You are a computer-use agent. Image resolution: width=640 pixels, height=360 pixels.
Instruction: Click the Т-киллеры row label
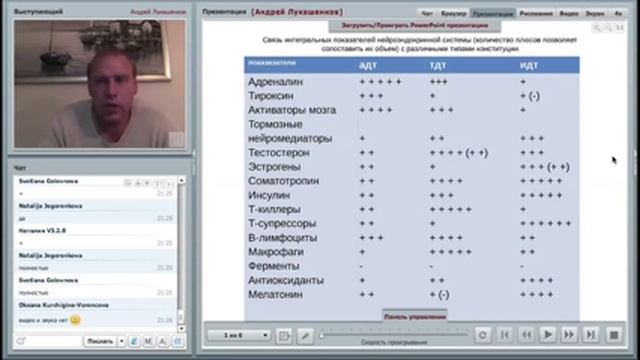274,209
